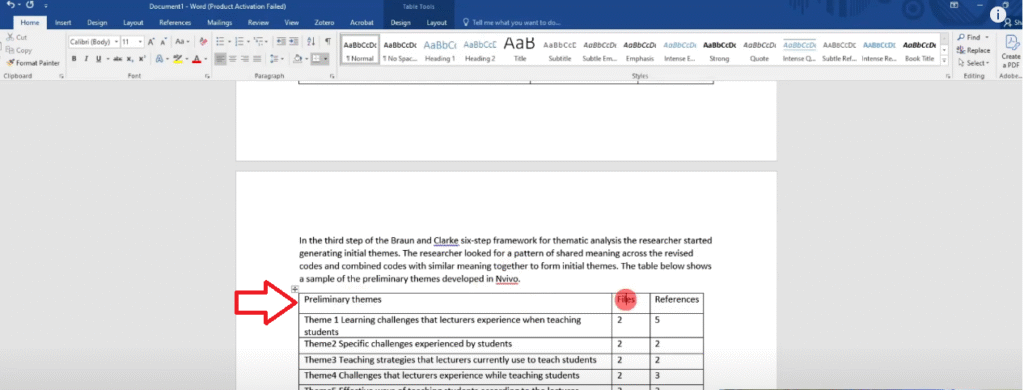Select Align Left
Viewport: 1024px width, 390px height.
pos(220,59)
